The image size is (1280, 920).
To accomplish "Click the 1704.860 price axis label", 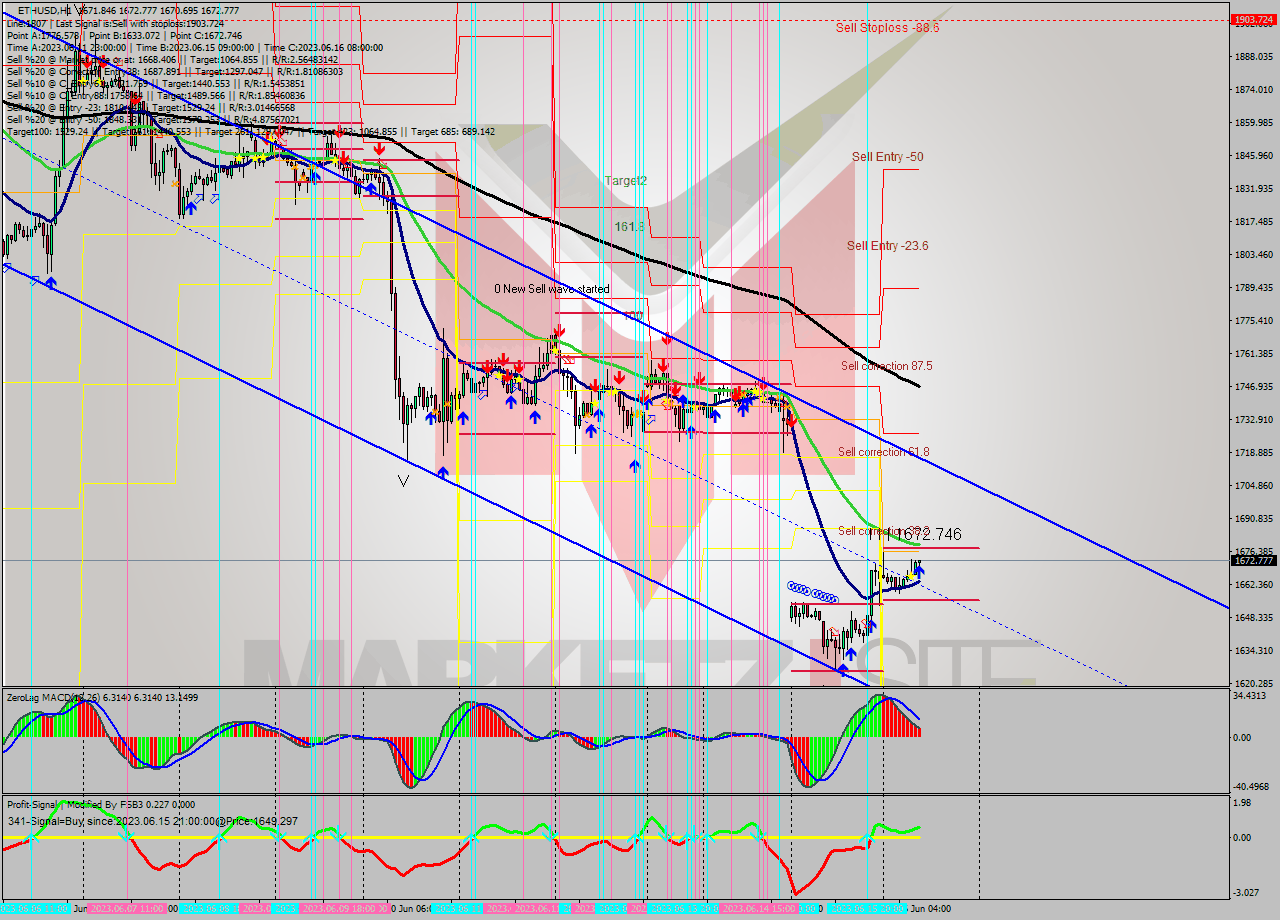I will [1253, 486].
